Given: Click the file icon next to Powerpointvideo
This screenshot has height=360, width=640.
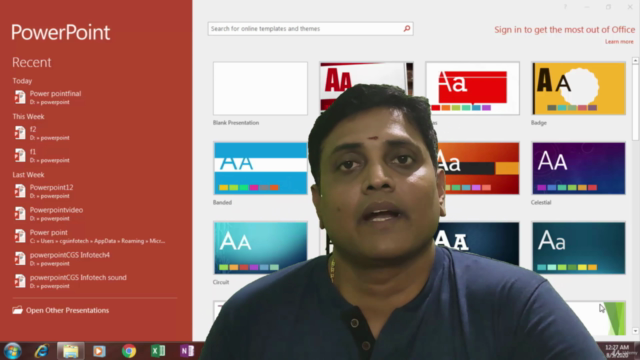Looking at the screenshot, I should (20, 213).
